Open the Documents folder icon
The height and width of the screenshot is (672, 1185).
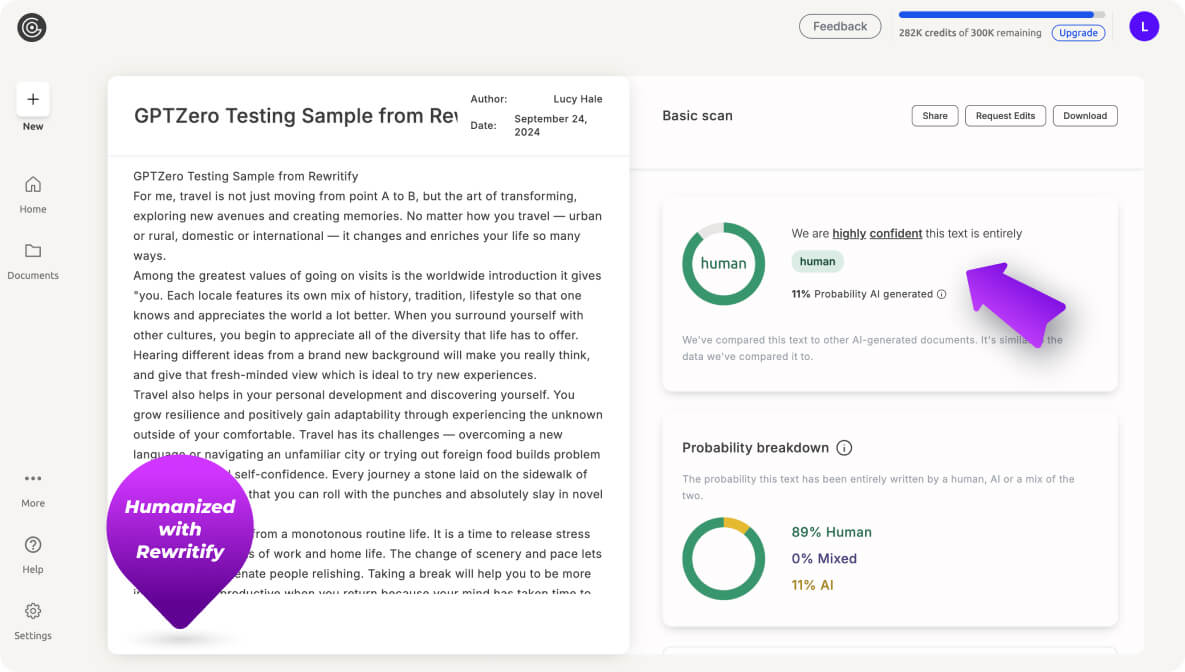(x=33, y=251)
